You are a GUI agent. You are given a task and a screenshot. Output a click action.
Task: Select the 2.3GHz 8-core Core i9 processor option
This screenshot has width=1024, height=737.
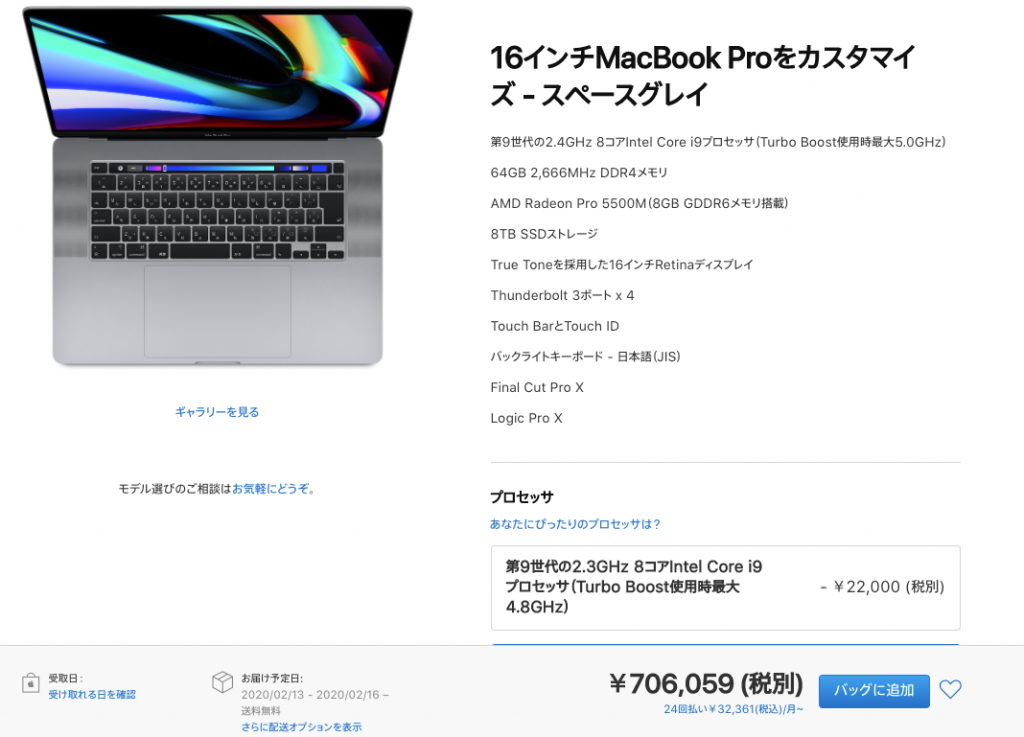[726, 588]
